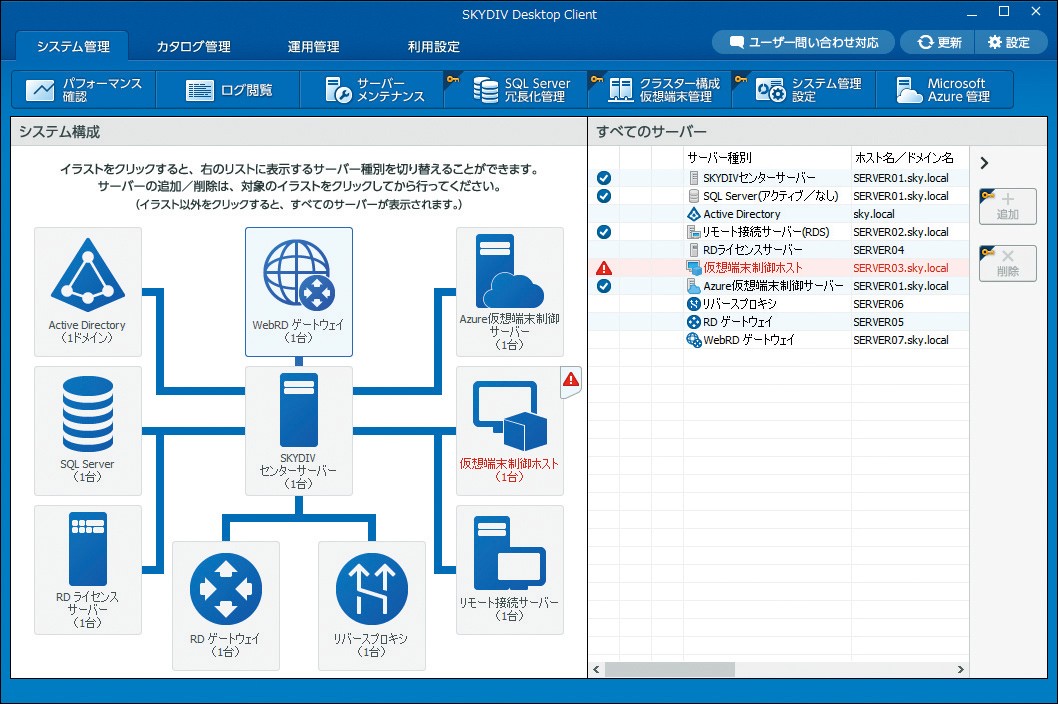Viewport: 1058px width, 704px height.
Task: Select the SQL Server database illustration
Action: click(x=88, y=431)
